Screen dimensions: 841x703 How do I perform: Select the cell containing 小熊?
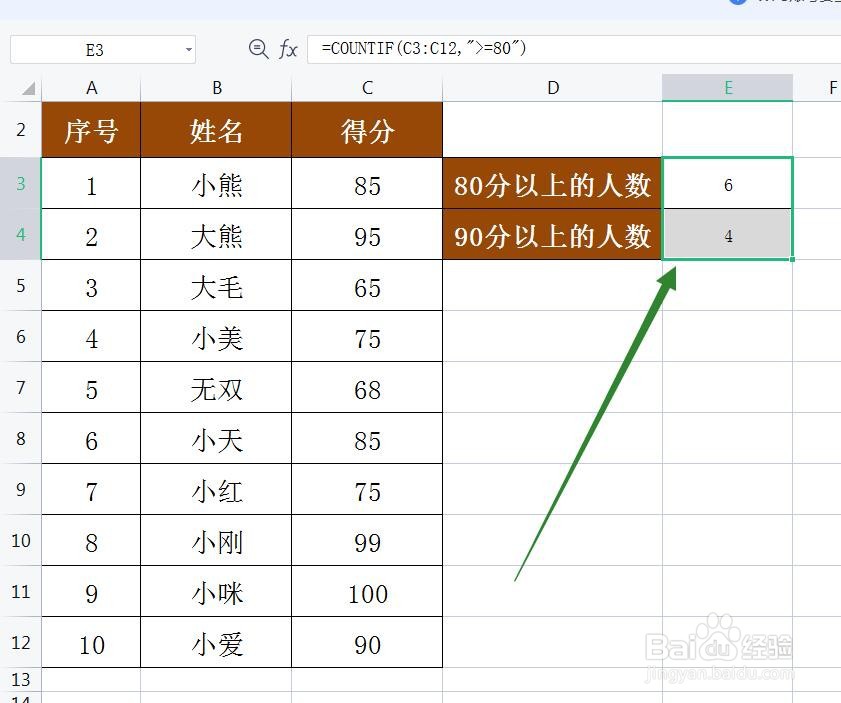216,184
